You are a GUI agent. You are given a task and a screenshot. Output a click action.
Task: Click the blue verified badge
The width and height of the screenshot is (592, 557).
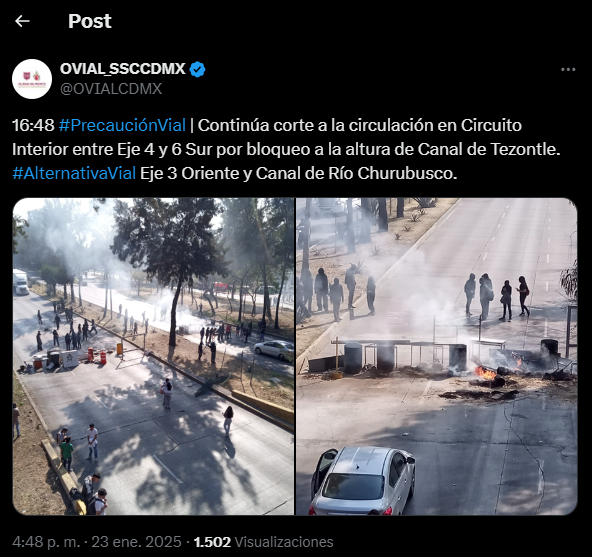pos(197,69)
